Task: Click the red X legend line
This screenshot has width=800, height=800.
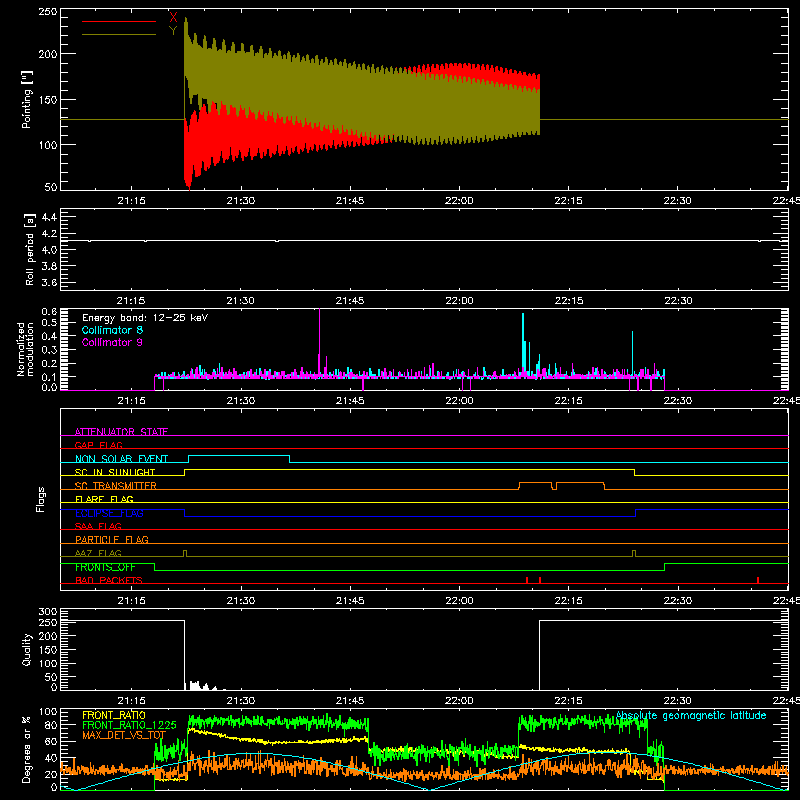Action: coord(118,21)
